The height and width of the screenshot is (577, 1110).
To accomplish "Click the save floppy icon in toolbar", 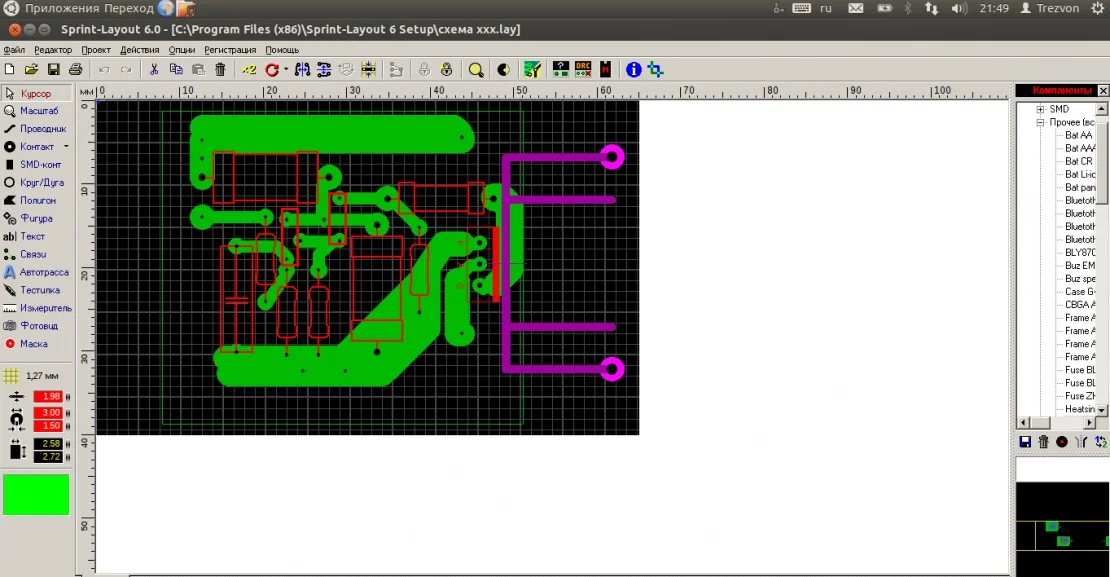I will coord(53,70).
